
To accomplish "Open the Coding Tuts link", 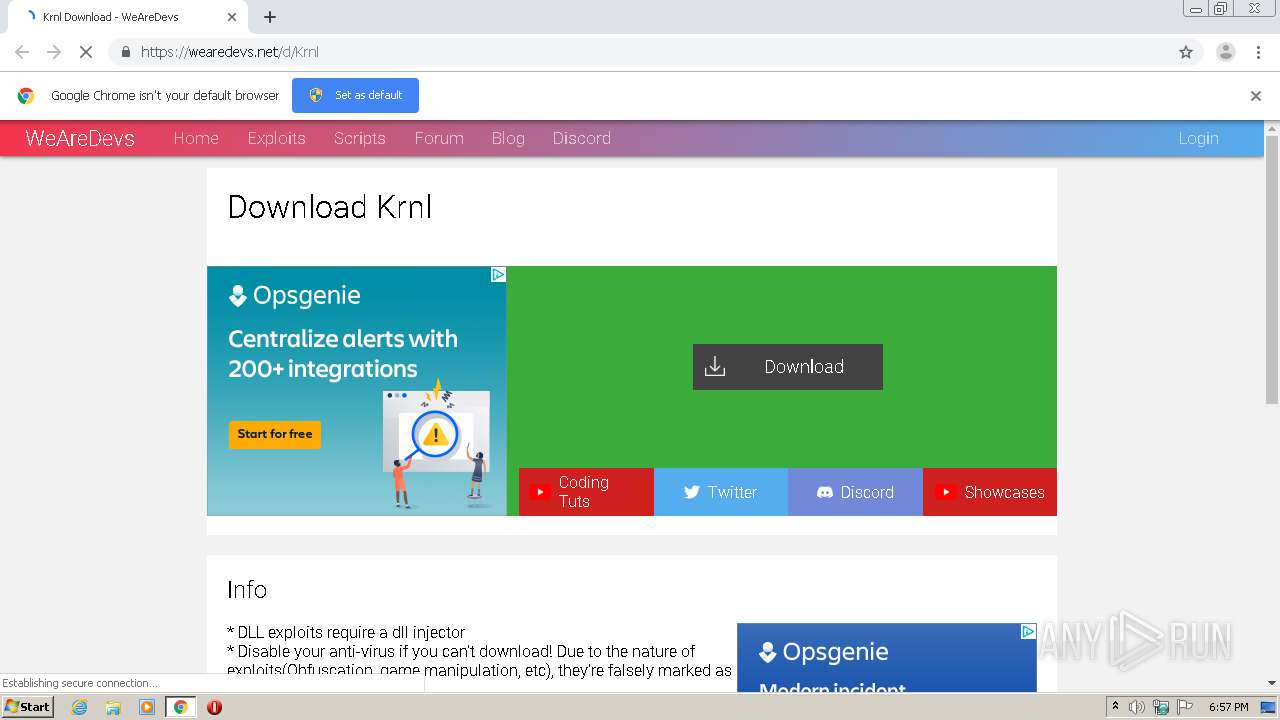I will point(586,492).
